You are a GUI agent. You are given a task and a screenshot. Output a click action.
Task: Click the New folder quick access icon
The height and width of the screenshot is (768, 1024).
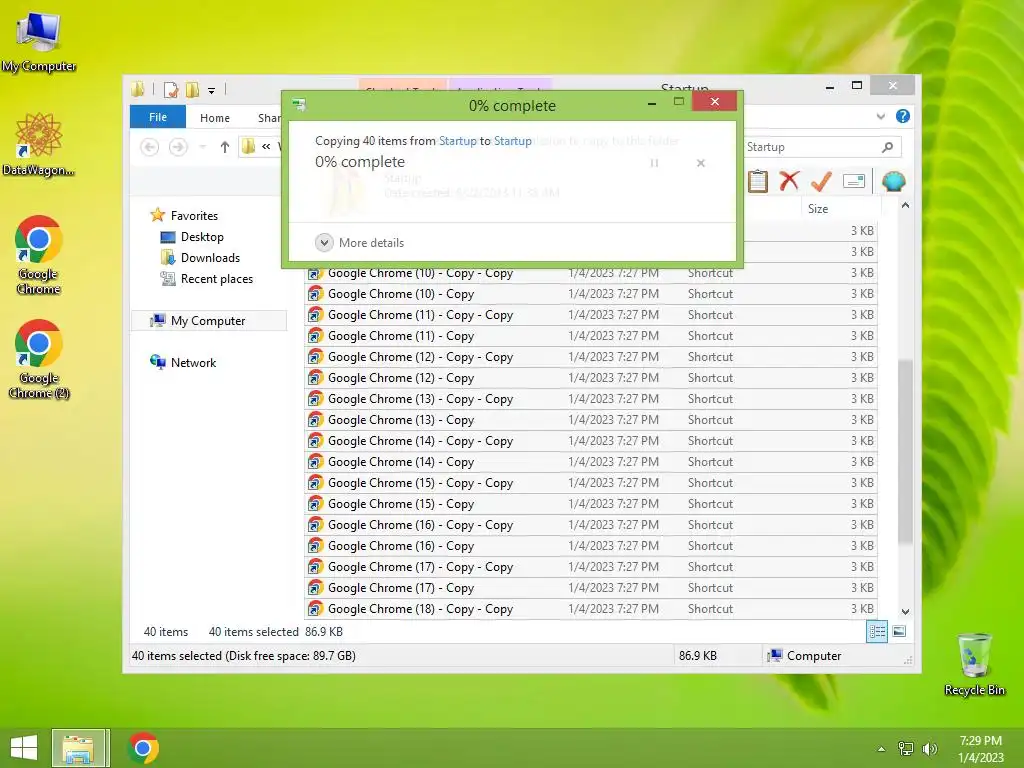193,89
